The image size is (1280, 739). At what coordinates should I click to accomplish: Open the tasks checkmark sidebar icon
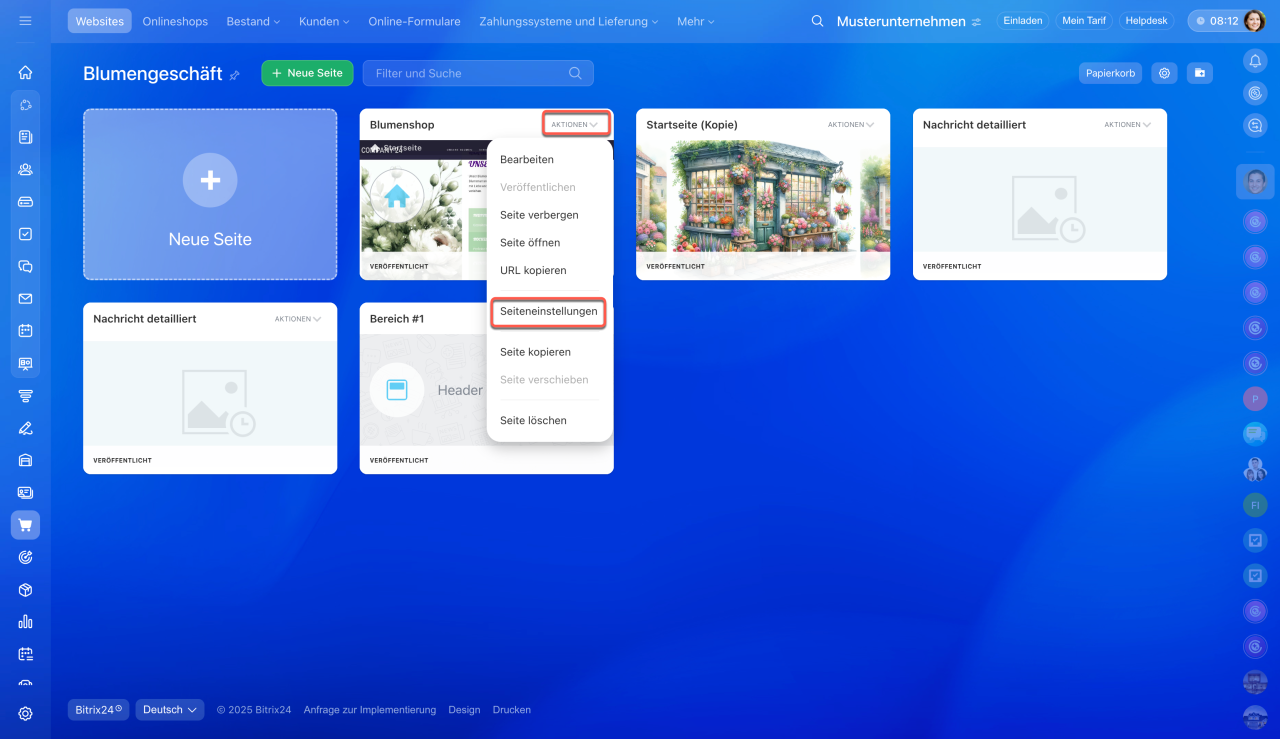25,234
